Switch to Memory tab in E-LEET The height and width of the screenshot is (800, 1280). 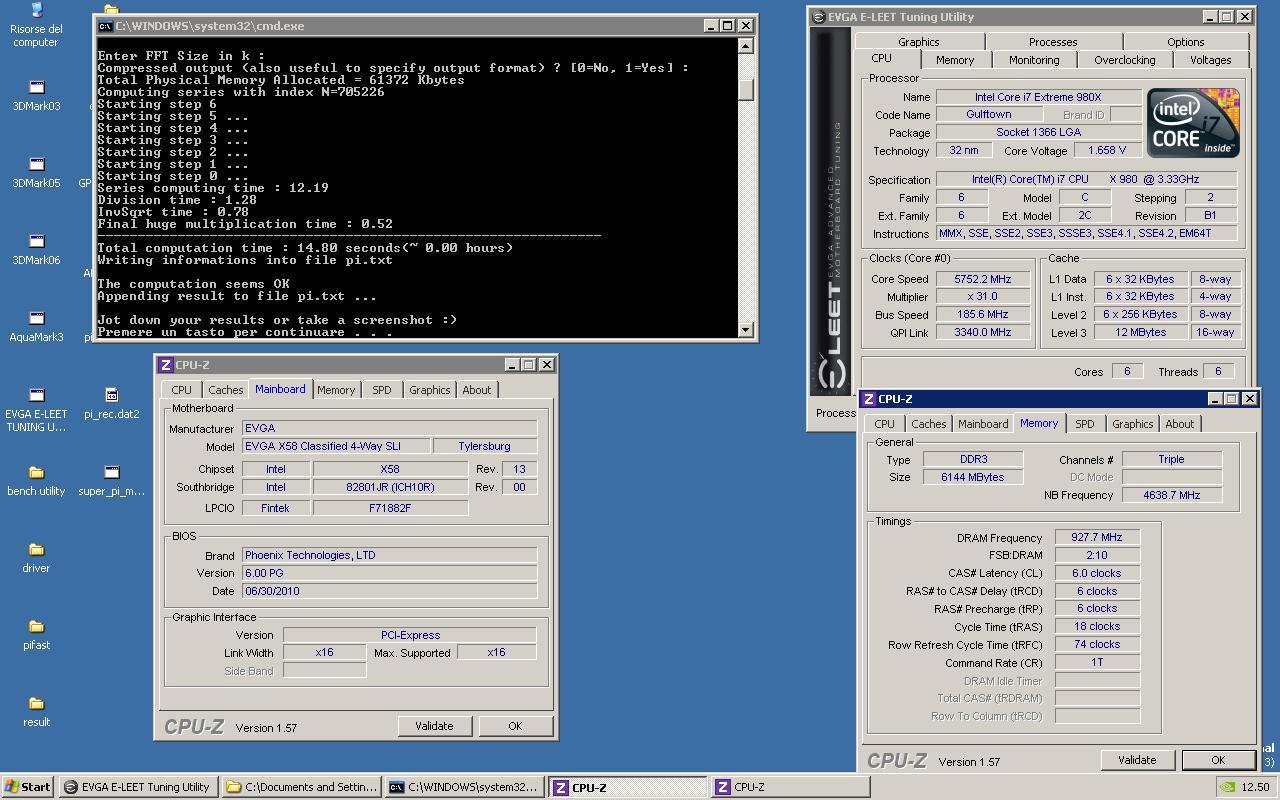coord(954,60)
